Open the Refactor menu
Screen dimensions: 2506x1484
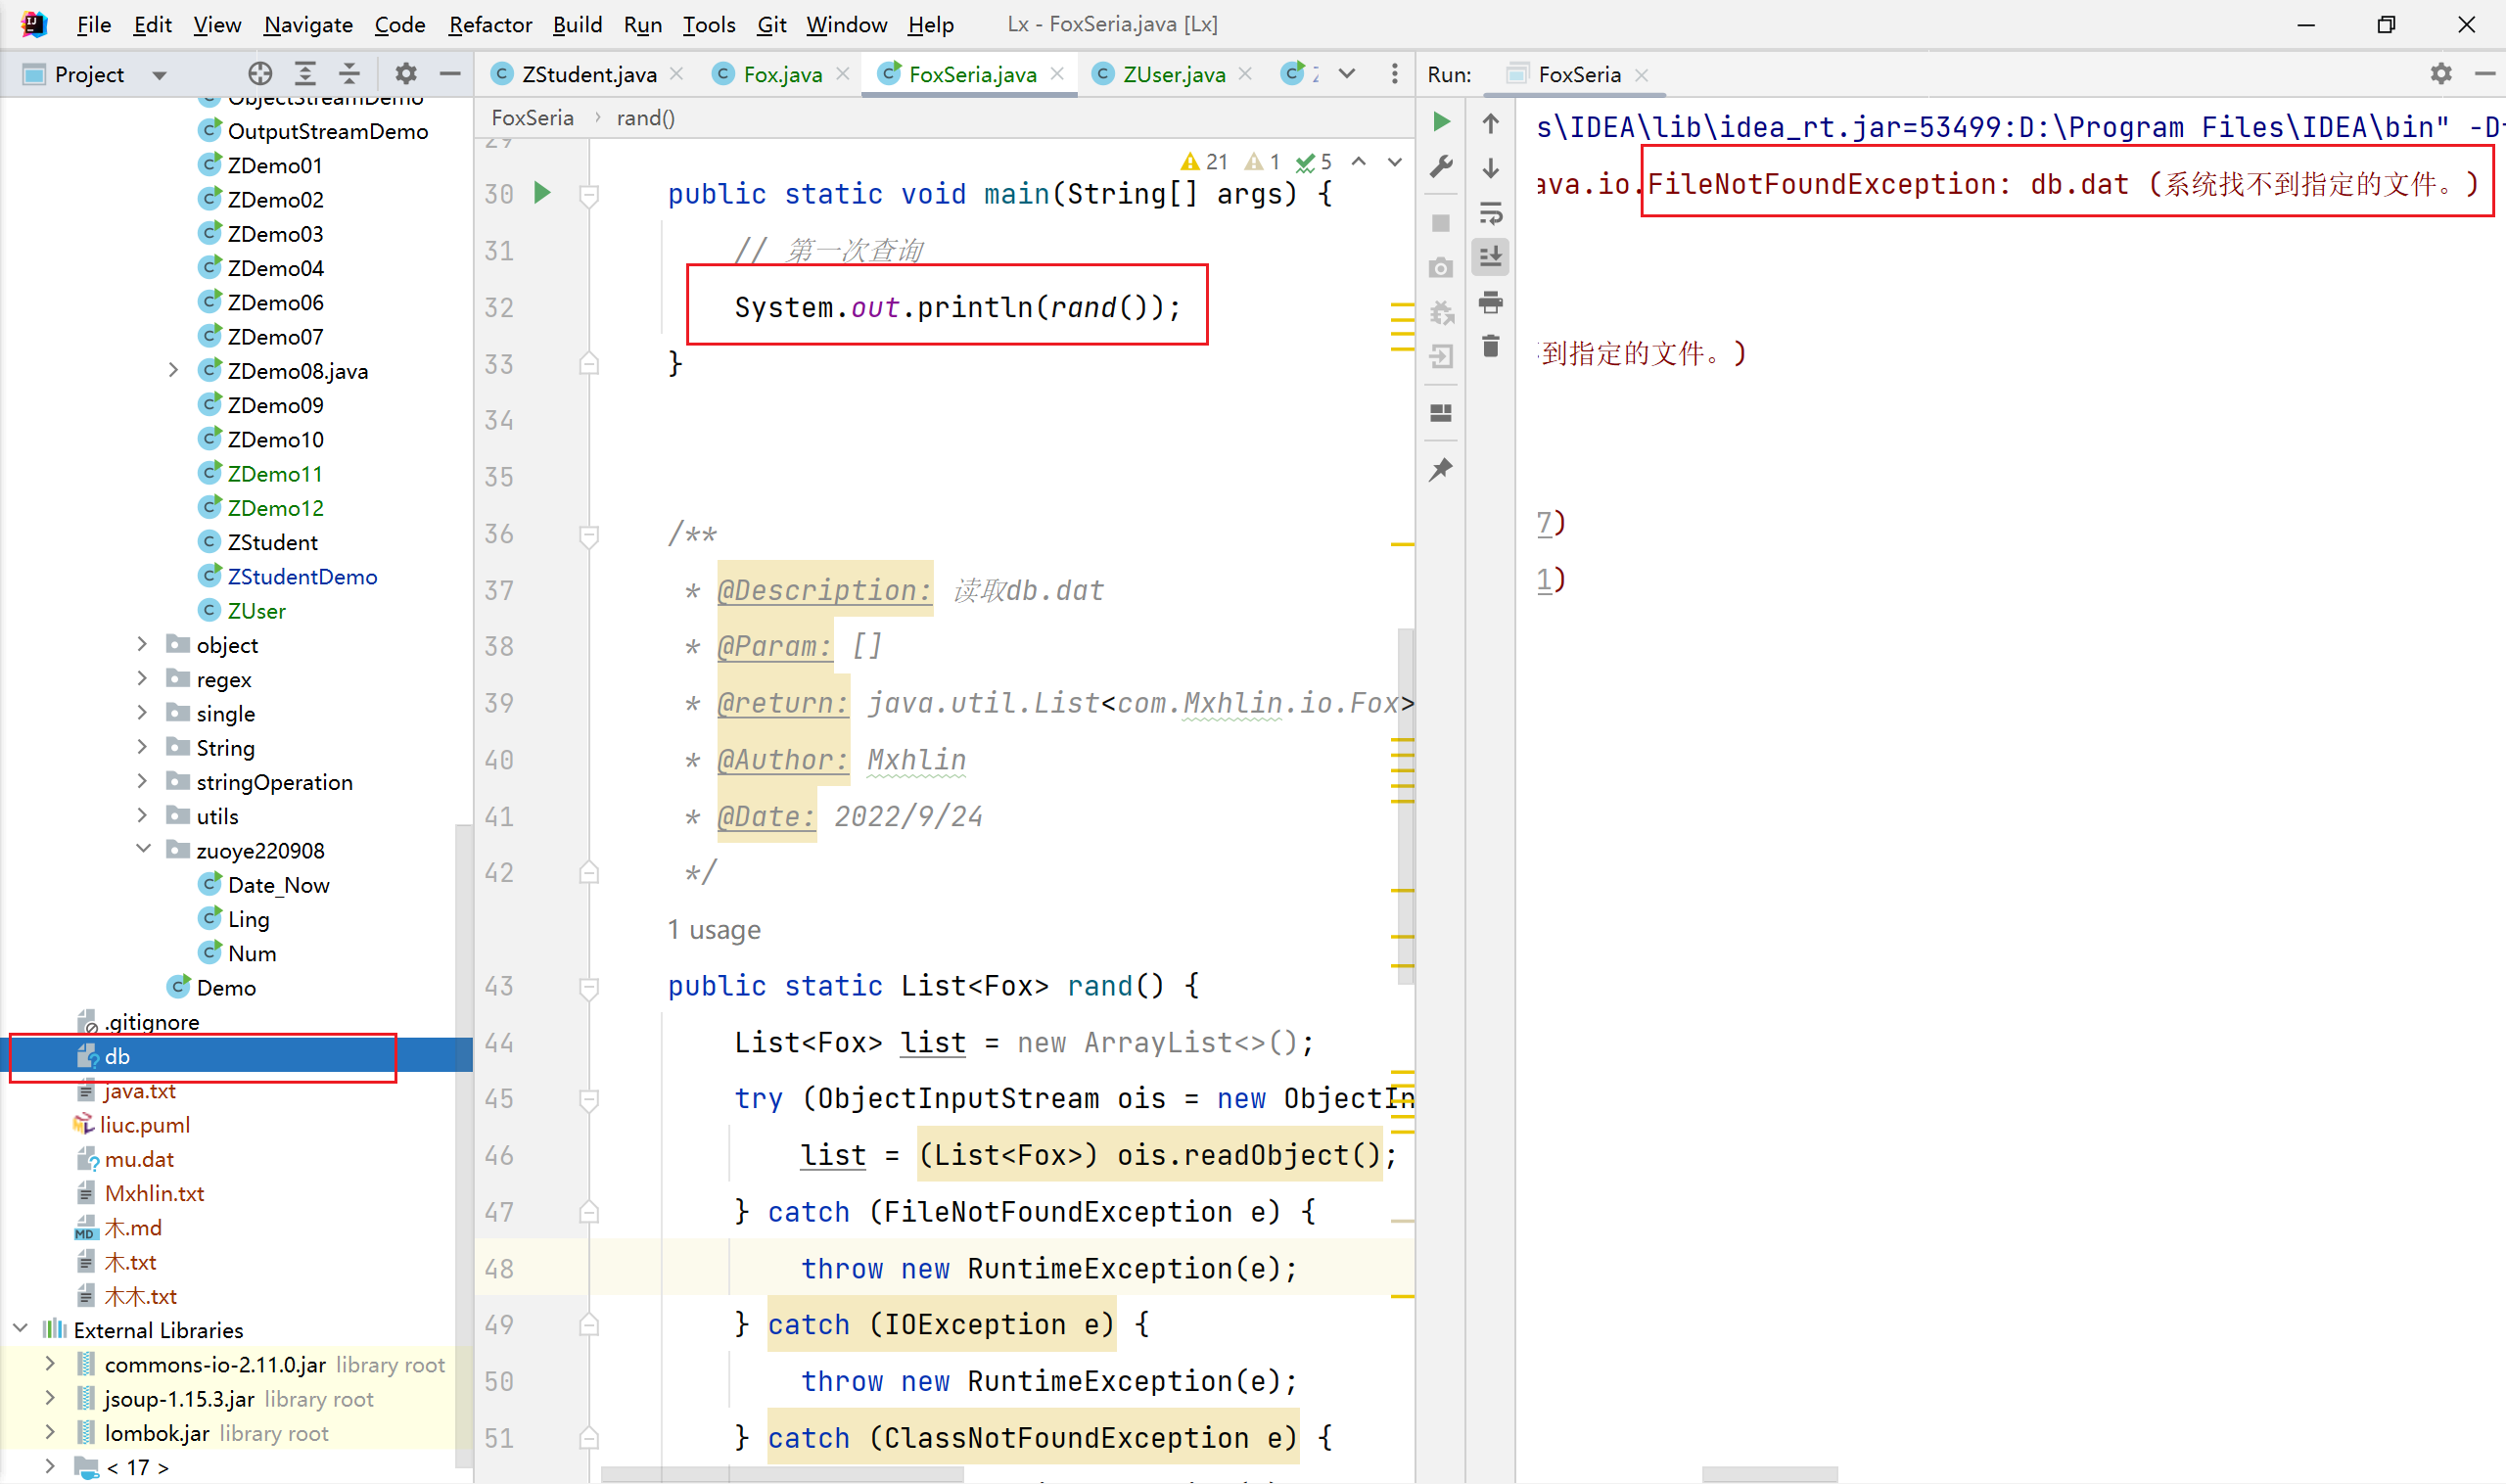pyautogui.click(x=489, y=24)
